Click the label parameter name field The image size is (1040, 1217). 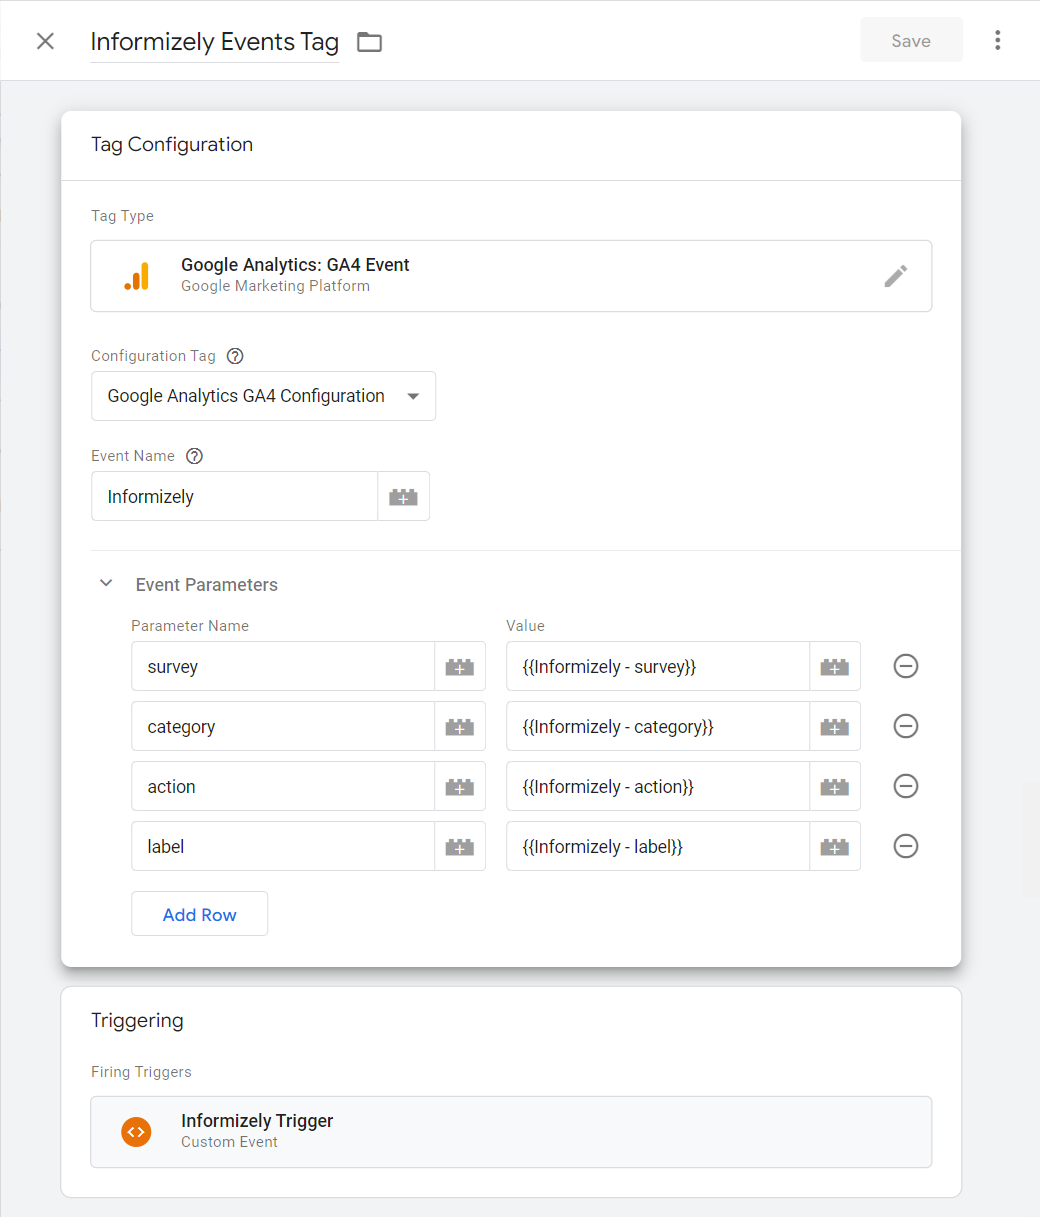(283, 846)
